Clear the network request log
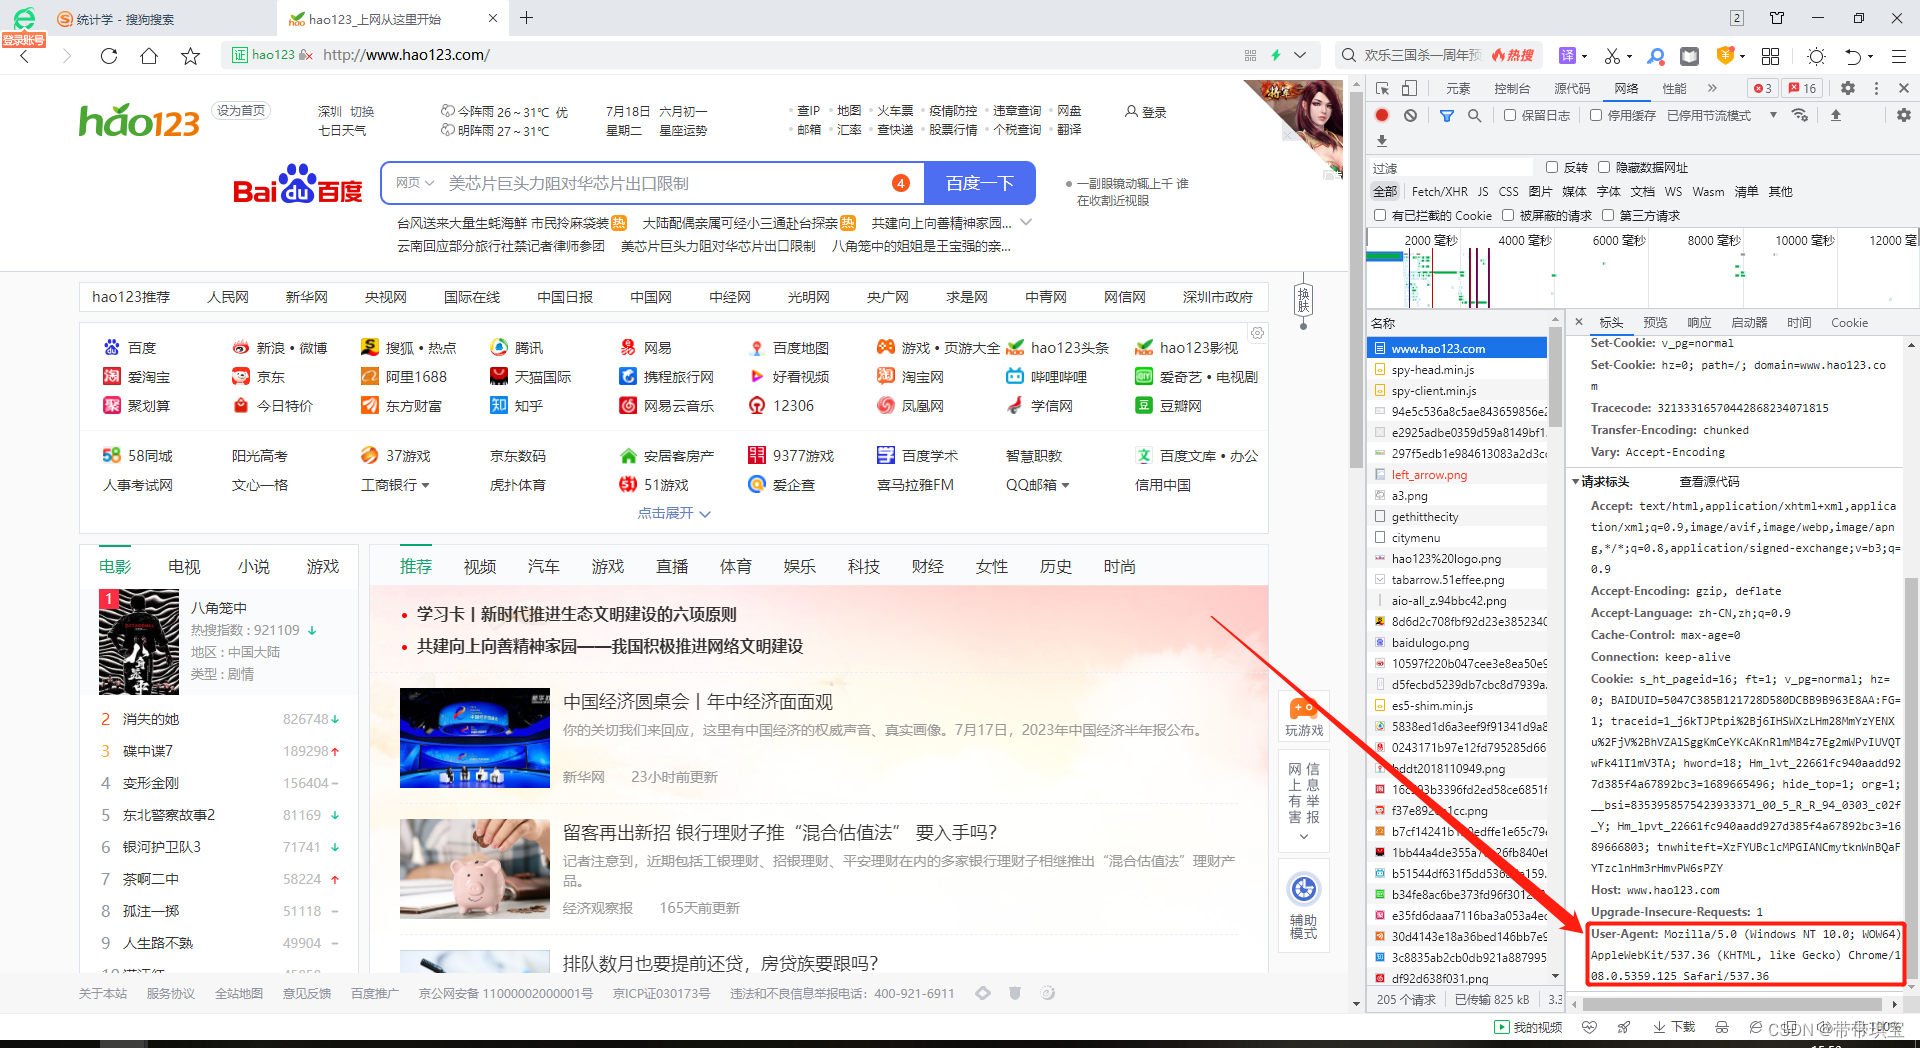This screenshot has width=1920, height=1048. coord(1410,115)
